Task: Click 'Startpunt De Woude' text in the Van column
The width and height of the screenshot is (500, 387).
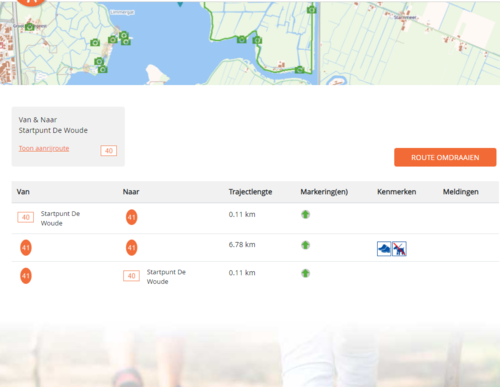Action: [x=60, y=218]
